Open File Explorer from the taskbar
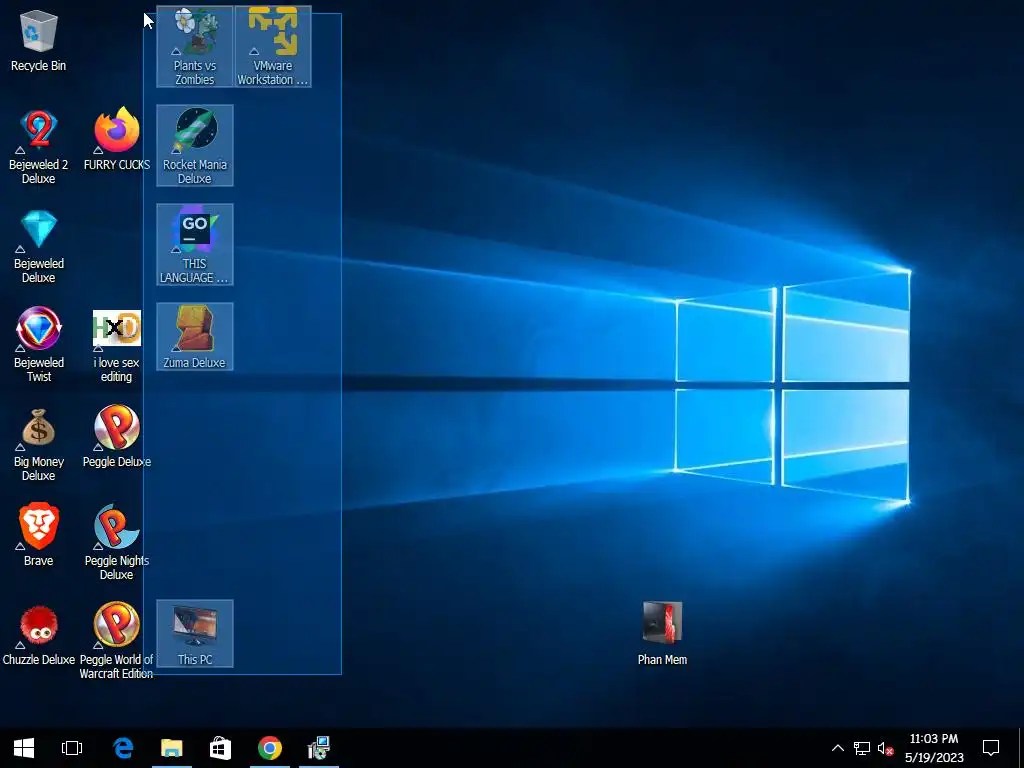 172,748
